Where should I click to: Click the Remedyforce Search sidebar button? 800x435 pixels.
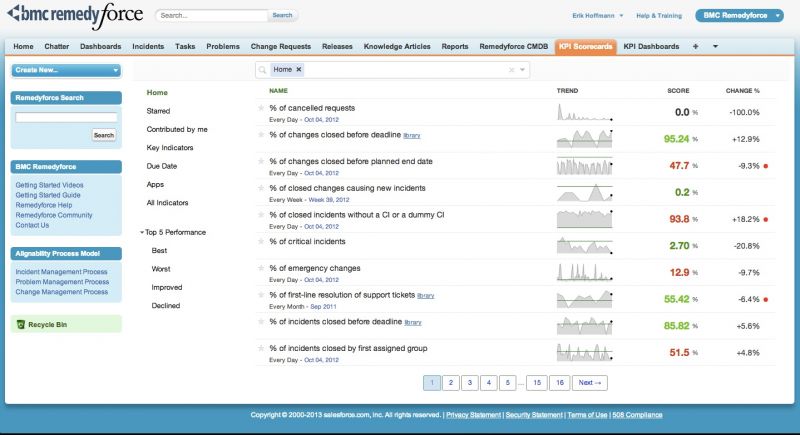click(x=104, y=135)
